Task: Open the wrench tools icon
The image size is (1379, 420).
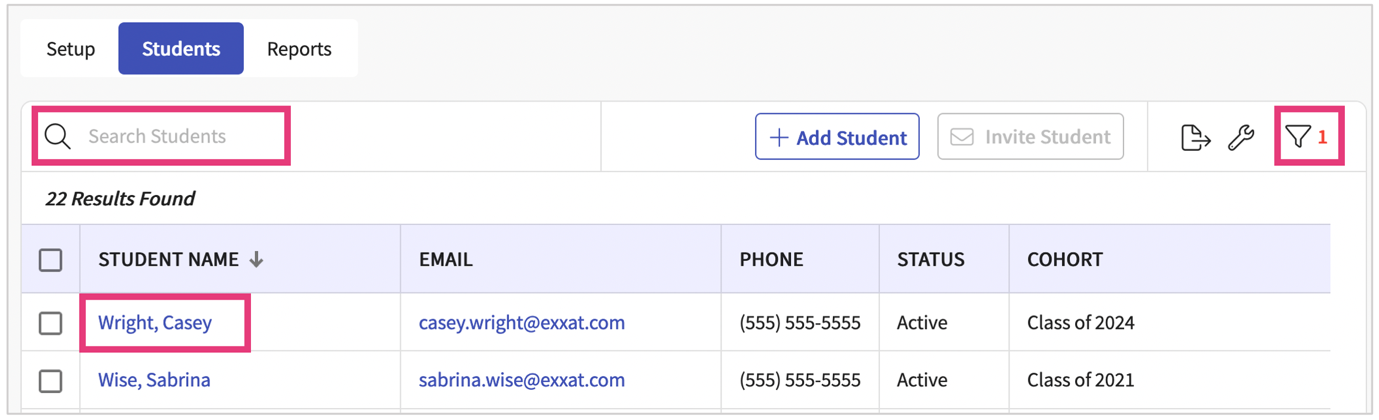Action: pos(1241,137)
